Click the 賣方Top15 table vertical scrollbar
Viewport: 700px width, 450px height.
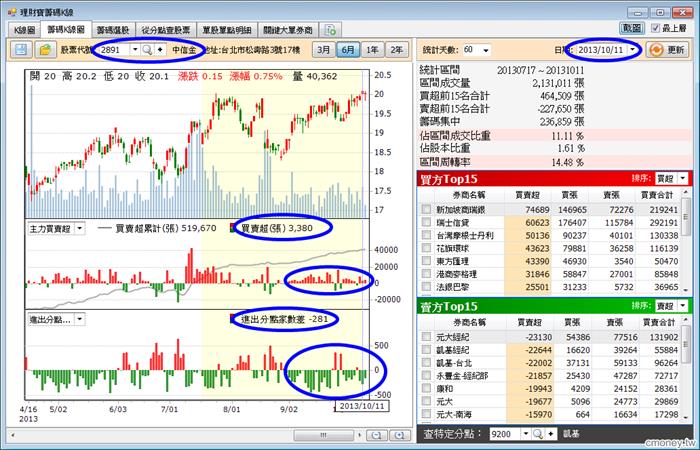pos(686,368)
